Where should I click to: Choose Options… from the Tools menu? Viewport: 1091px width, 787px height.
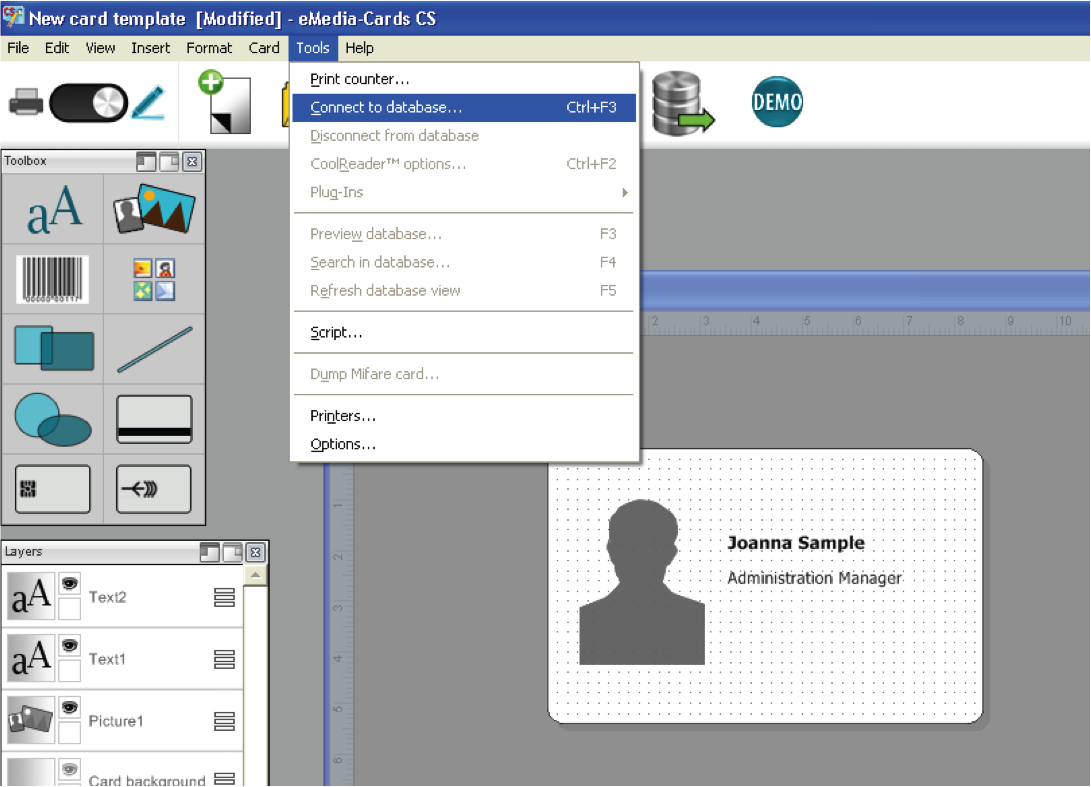464,445
